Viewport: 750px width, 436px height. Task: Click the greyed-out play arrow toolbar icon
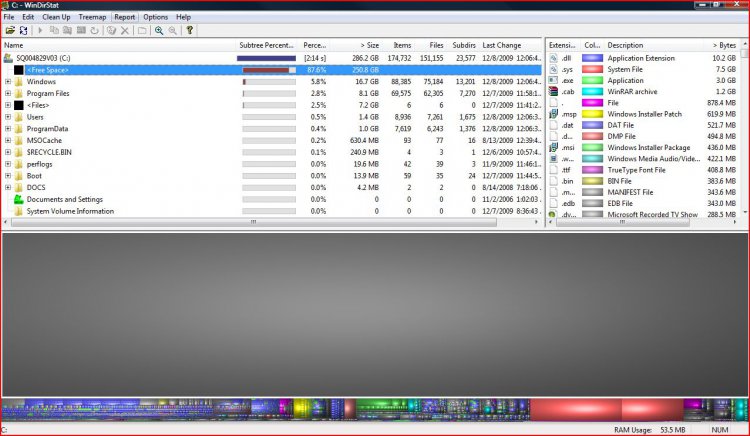(40, 31)
